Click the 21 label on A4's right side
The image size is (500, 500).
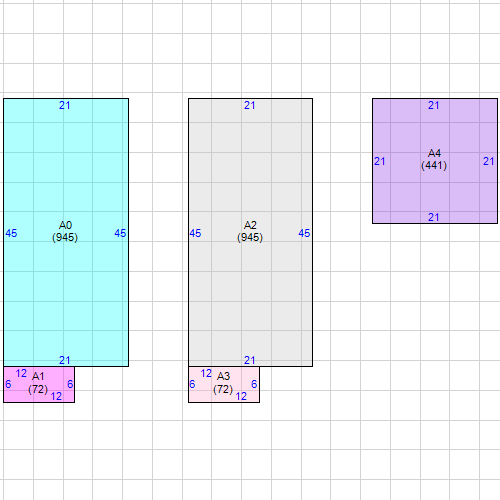pyautogui.click(x=489, y=161)
